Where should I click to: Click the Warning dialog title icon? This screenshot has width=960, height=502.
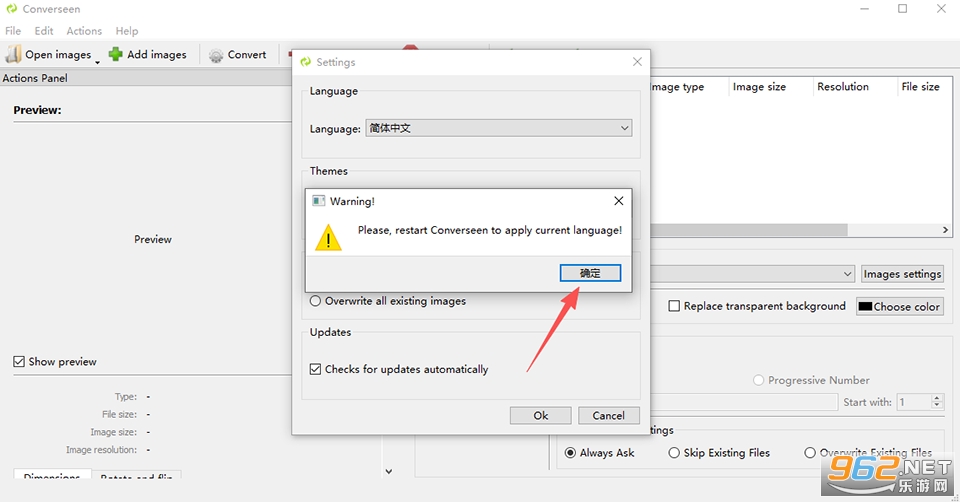click(x=318, y=201)
